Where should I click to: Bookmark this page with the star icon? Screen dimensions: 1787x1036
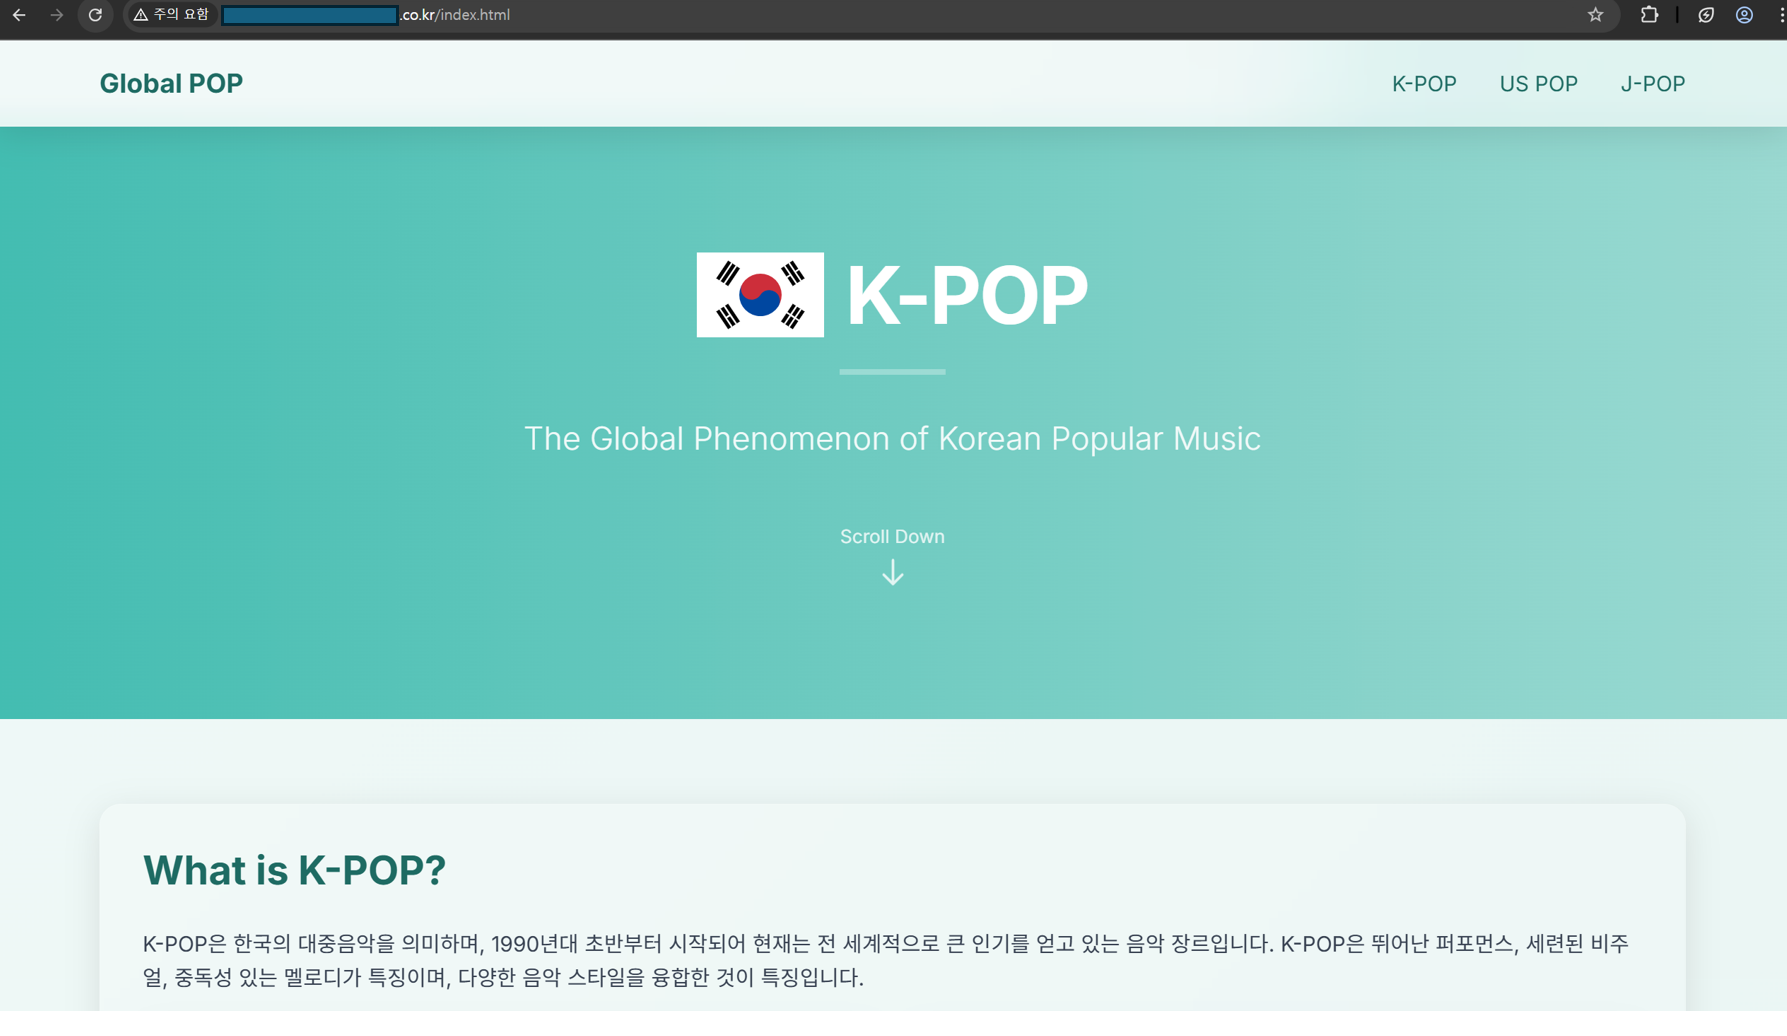point(1595,15)
